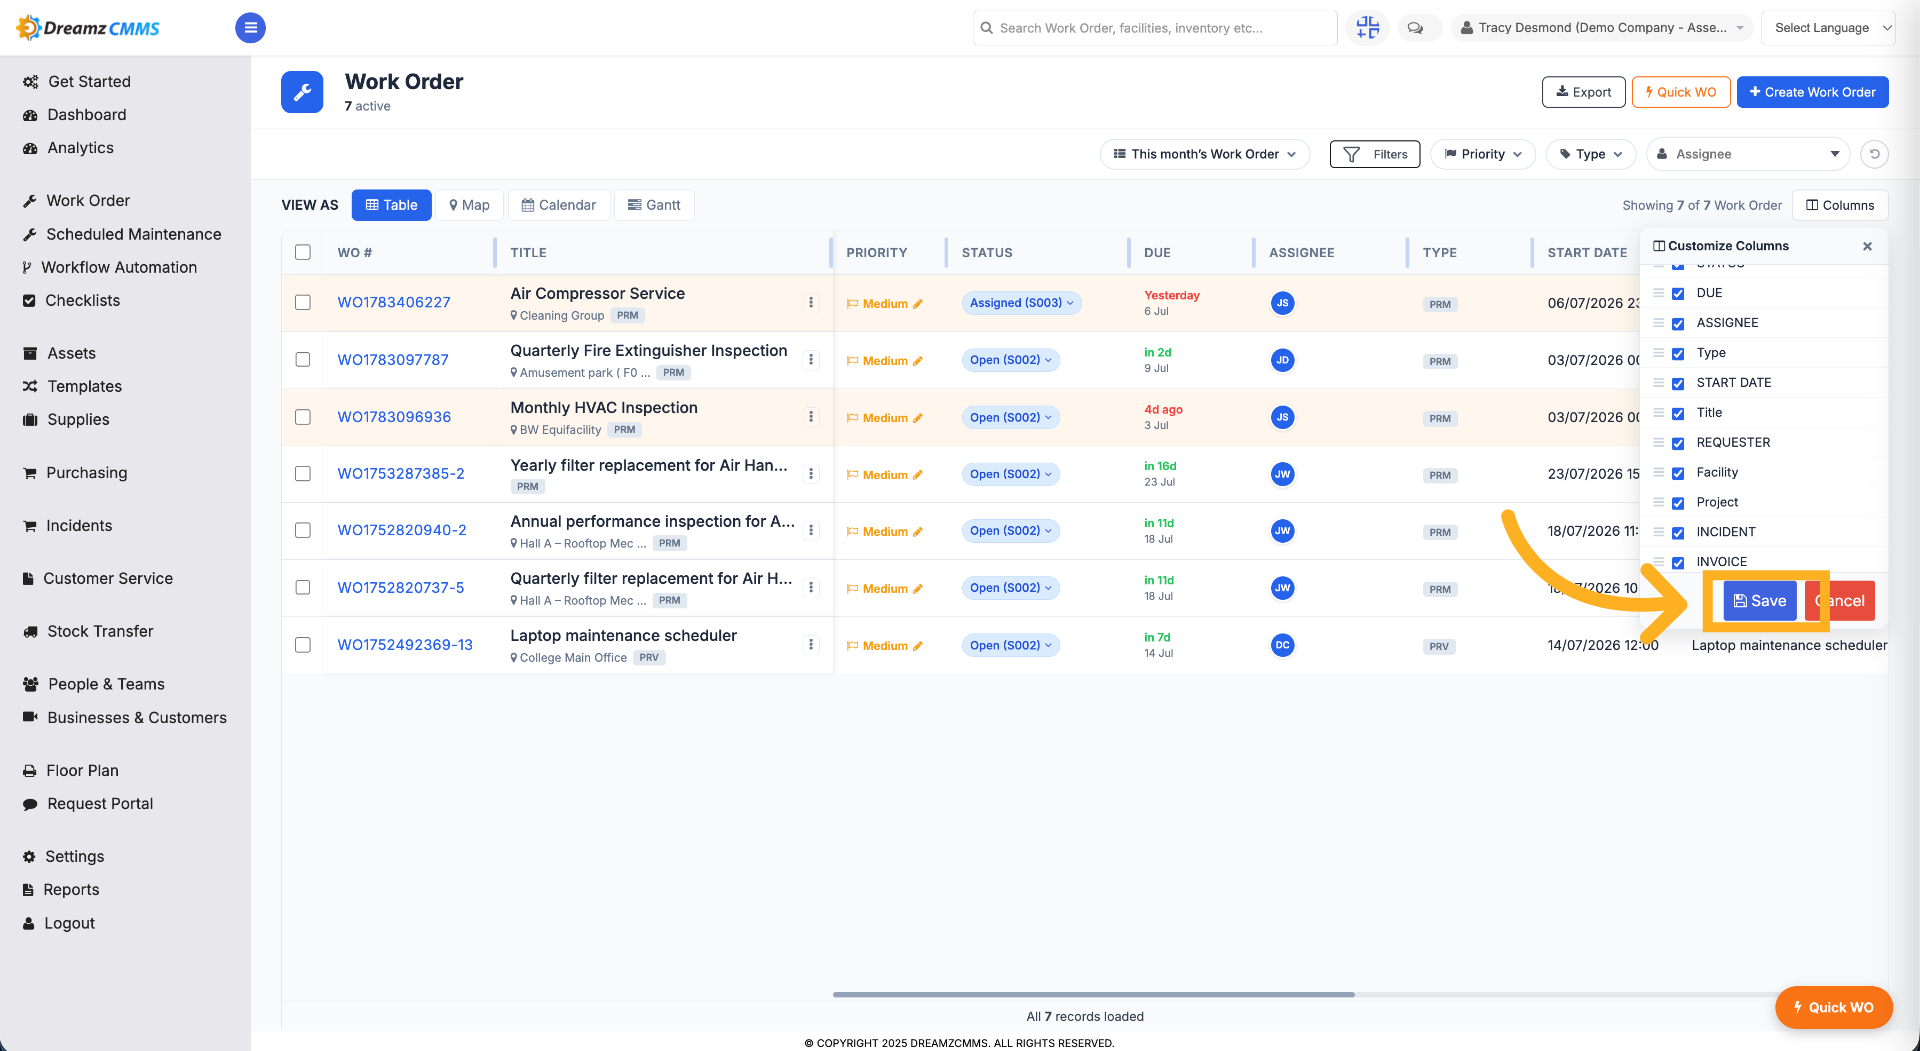The width and height of the screenshot is (1920, 1051).
Task: Click the horizontal table scrollbar
Action: 1093,994
